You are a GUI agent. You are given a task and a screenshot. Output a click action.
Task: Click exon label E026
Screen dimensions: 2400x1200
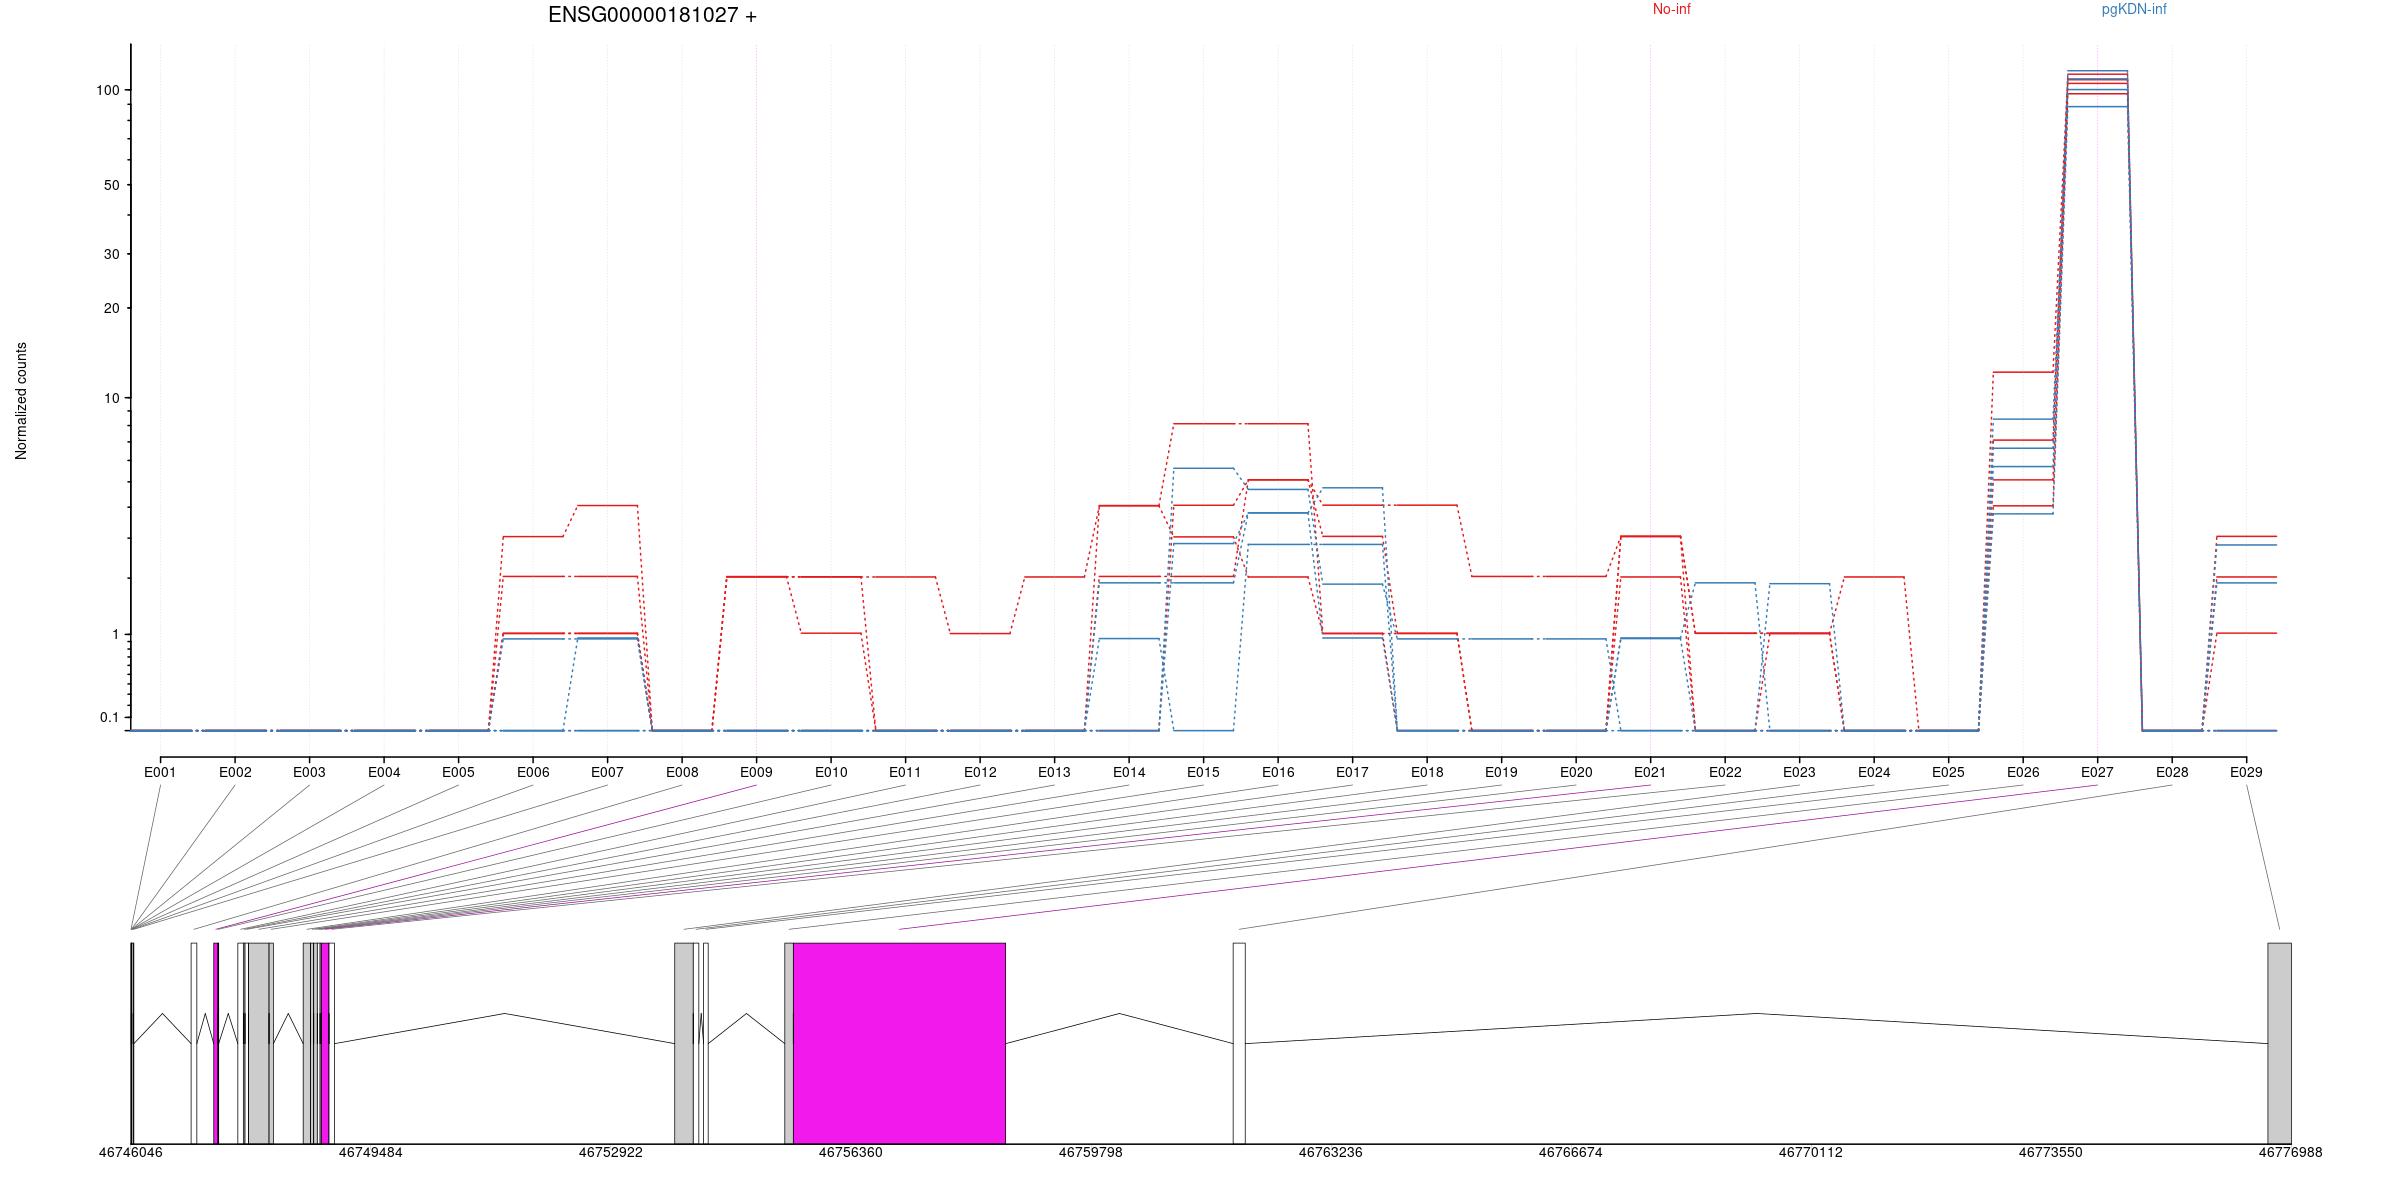click(x=2023, y=772)
